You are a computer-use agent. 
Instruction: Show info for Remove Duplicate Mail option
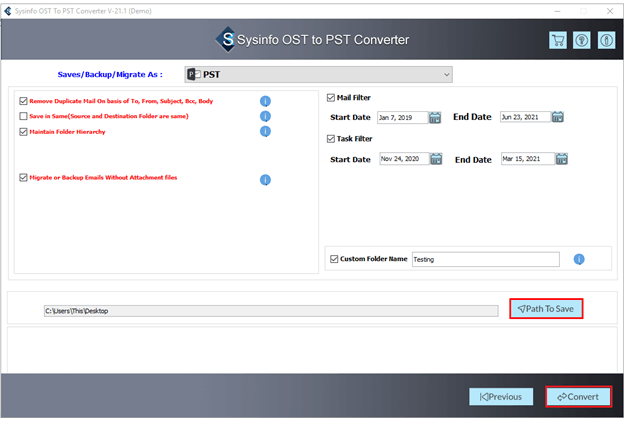coord(265,101)
